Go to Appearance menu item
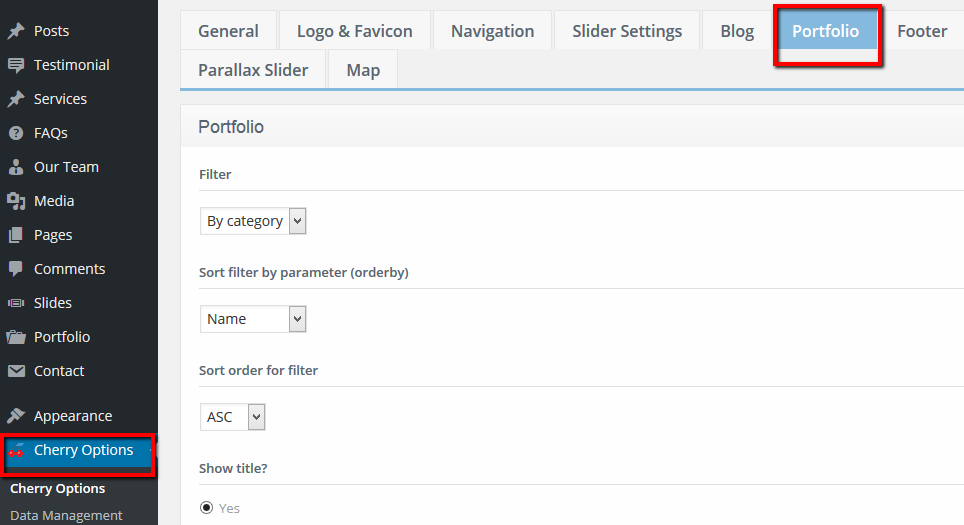The image size is (964, 525). coord(73,416)
